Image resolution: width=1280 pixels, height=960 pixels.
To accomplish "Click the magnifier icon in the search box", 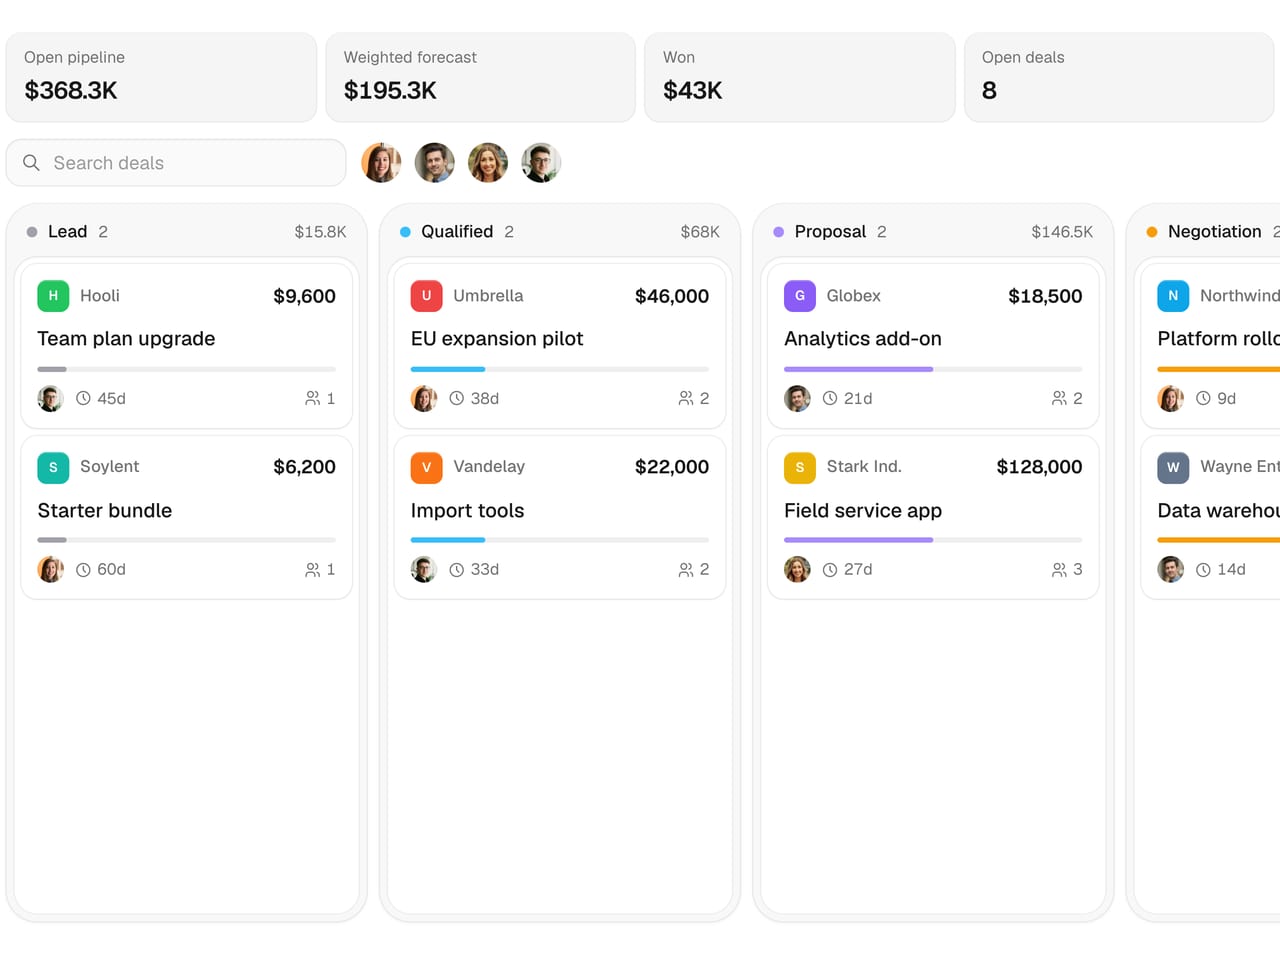I will (x=32, y=163).
